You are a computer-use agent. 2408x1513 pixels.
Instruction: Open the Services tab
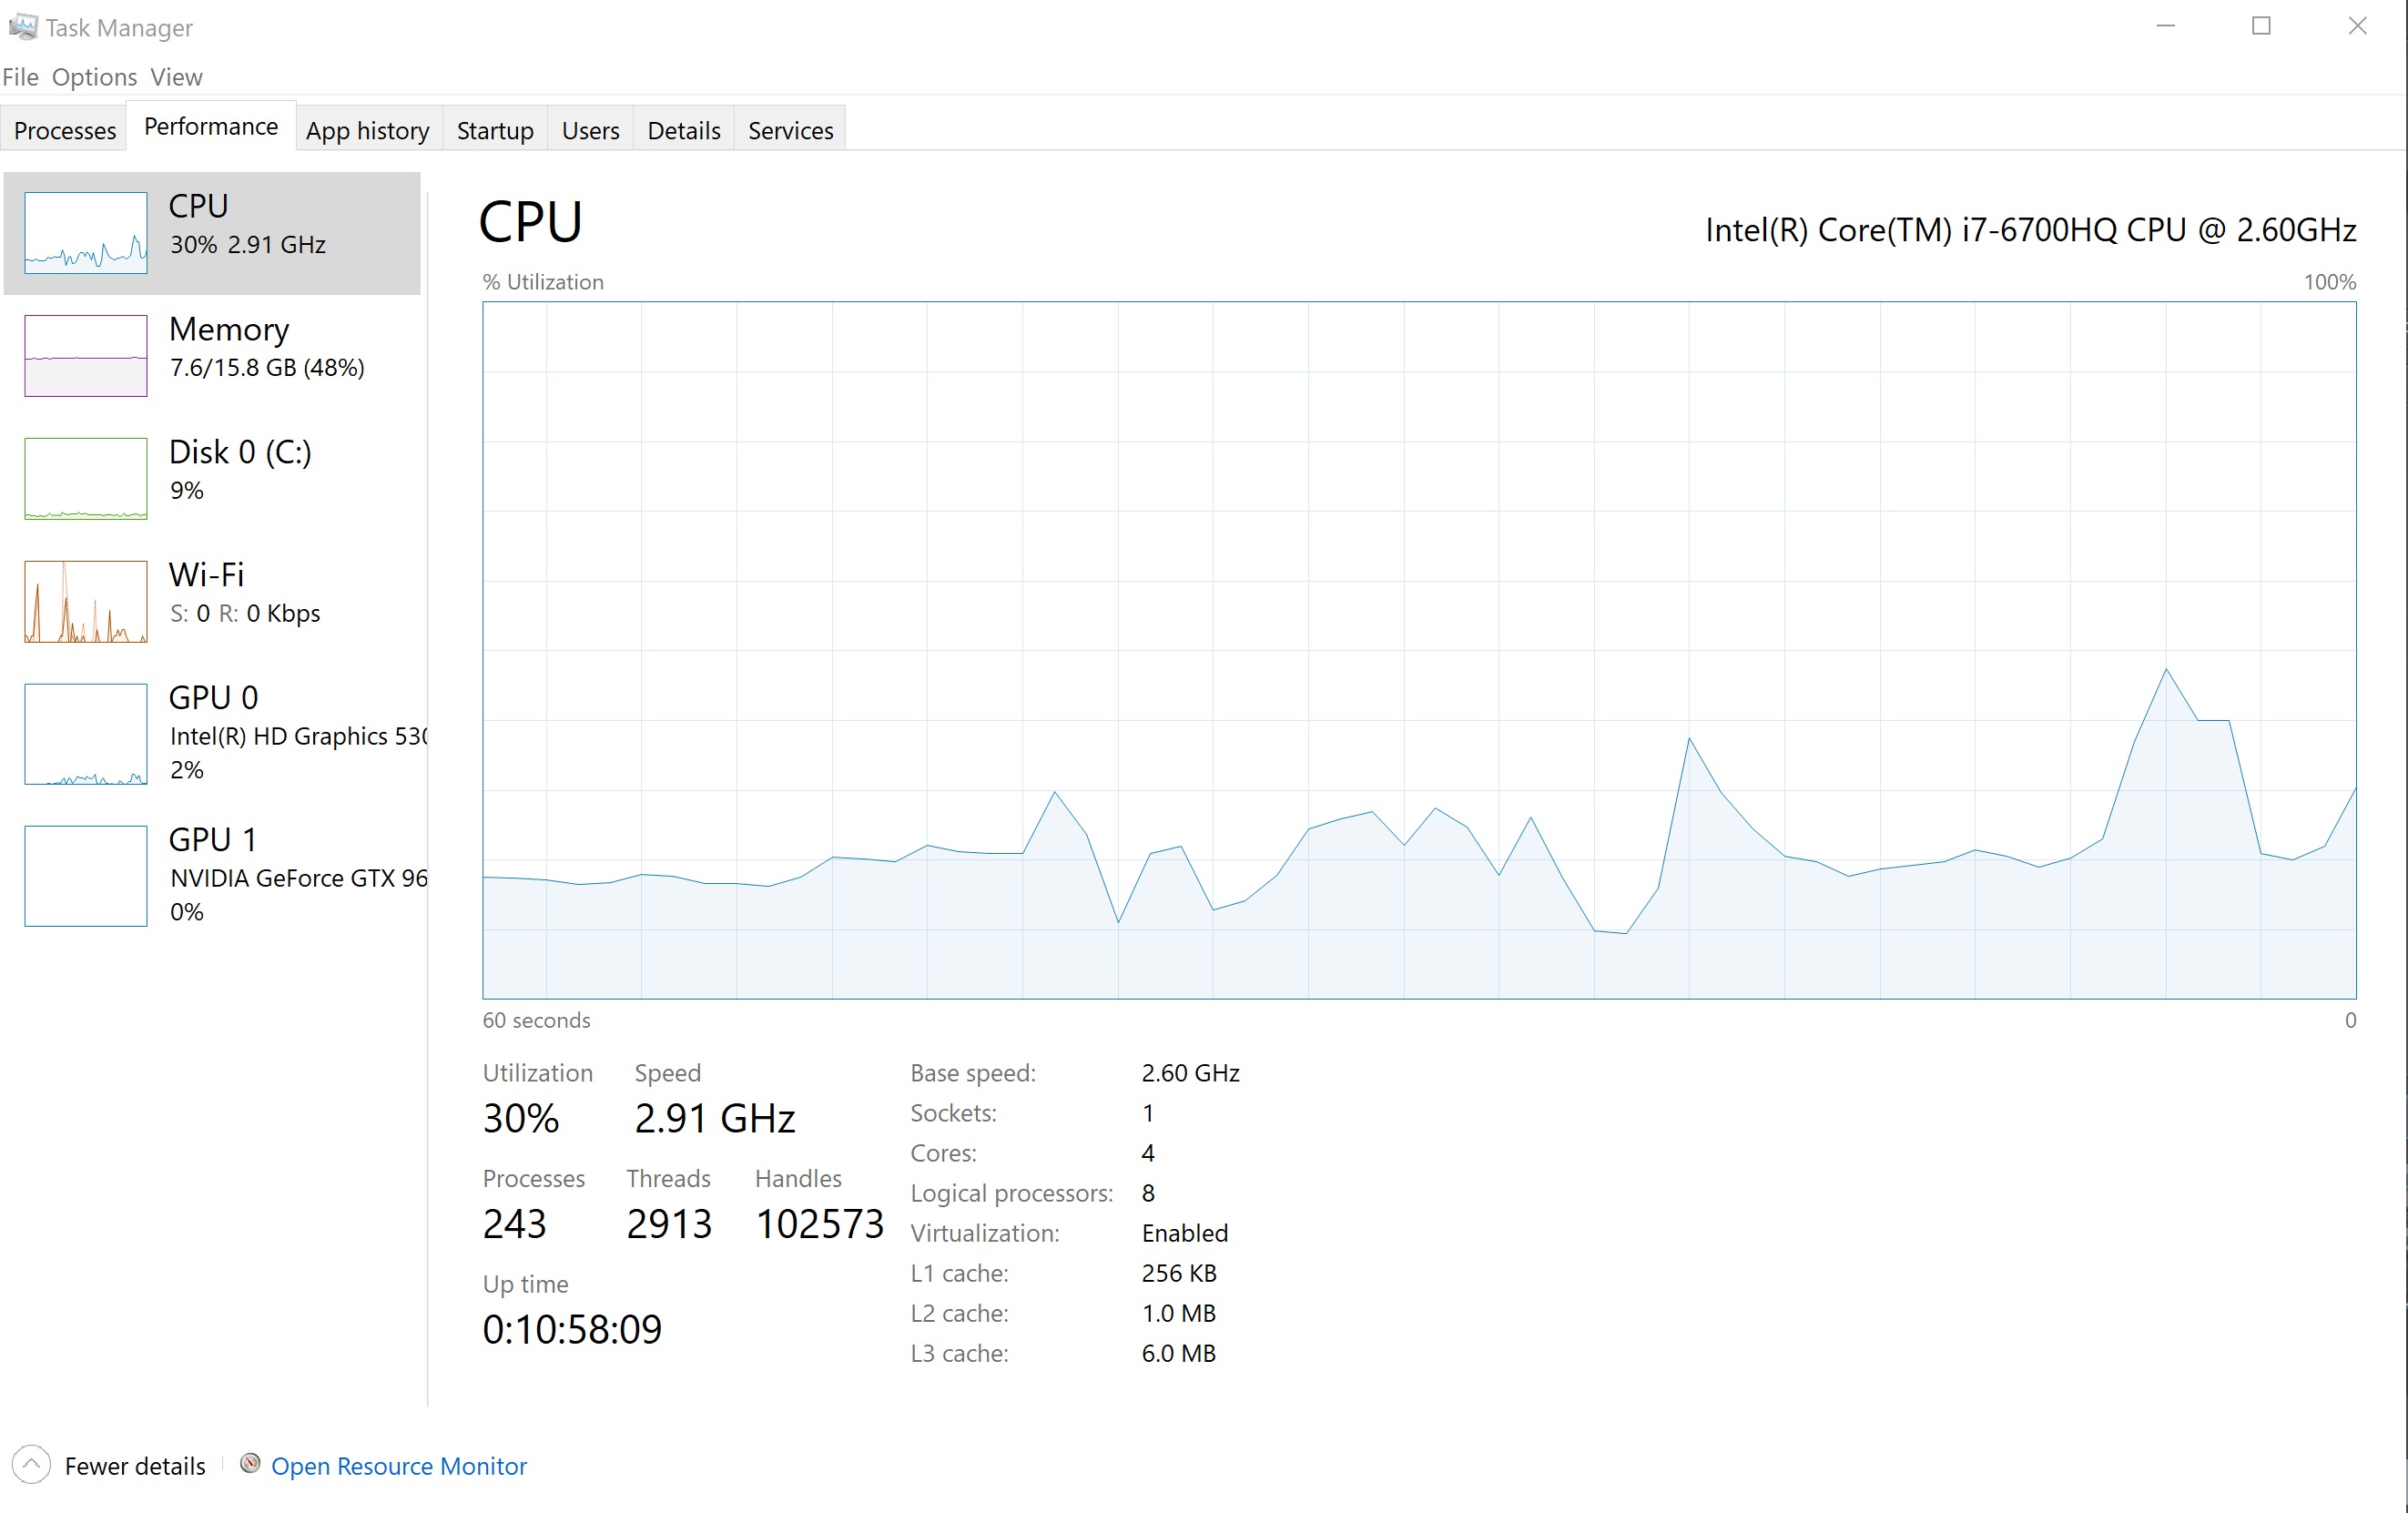790,130
